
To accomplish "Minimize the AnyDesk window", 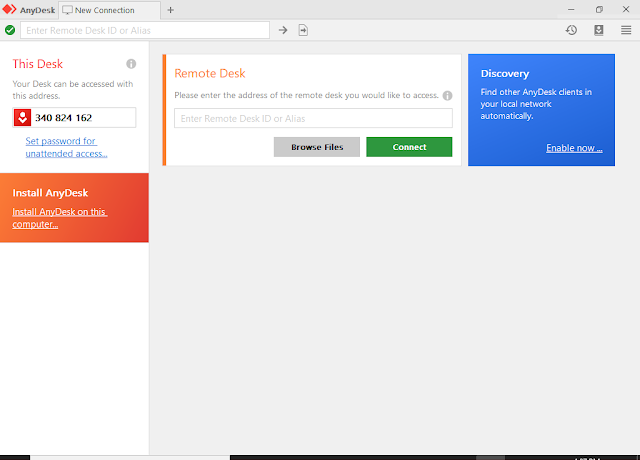I will (571, 9).
